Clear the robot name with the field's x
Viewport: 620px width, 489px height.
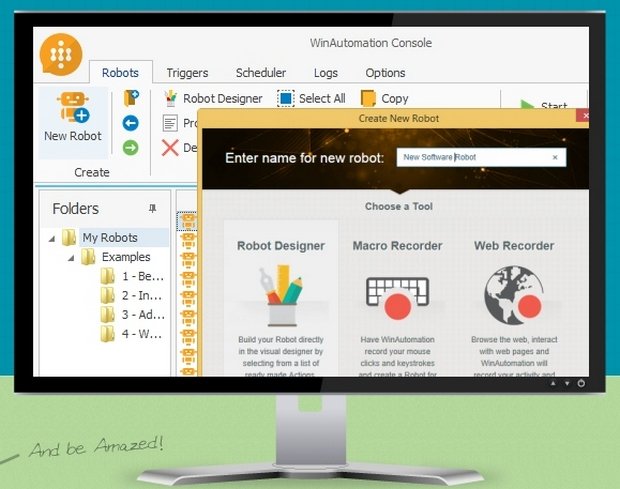[555, 157]
